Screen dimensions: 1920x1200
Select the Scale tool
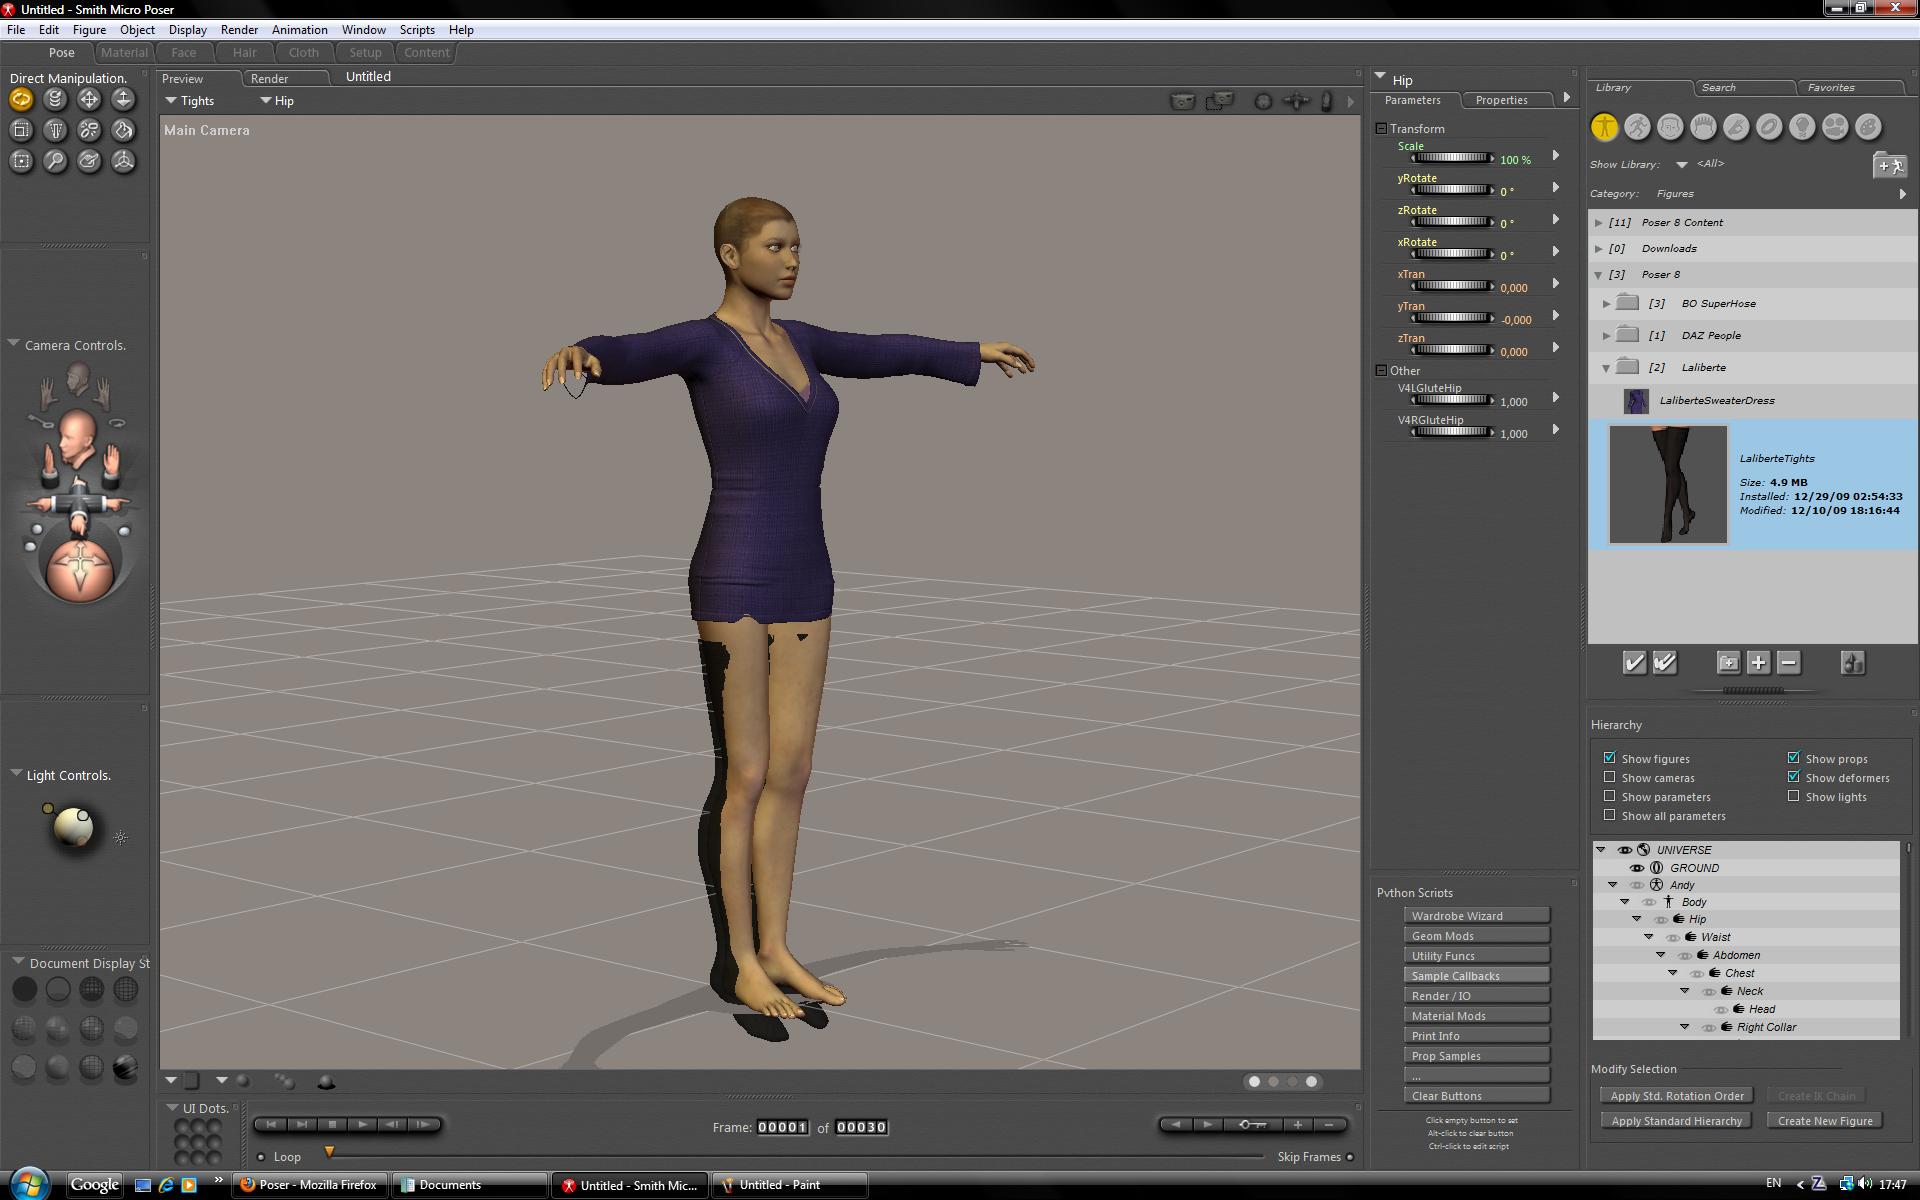tap(21, 130)
